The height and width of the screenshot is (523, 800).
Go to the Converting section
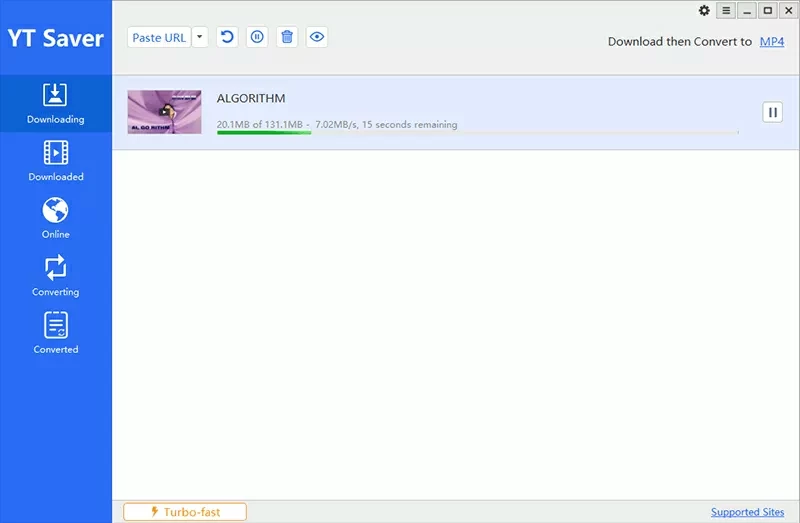(56, 276)
